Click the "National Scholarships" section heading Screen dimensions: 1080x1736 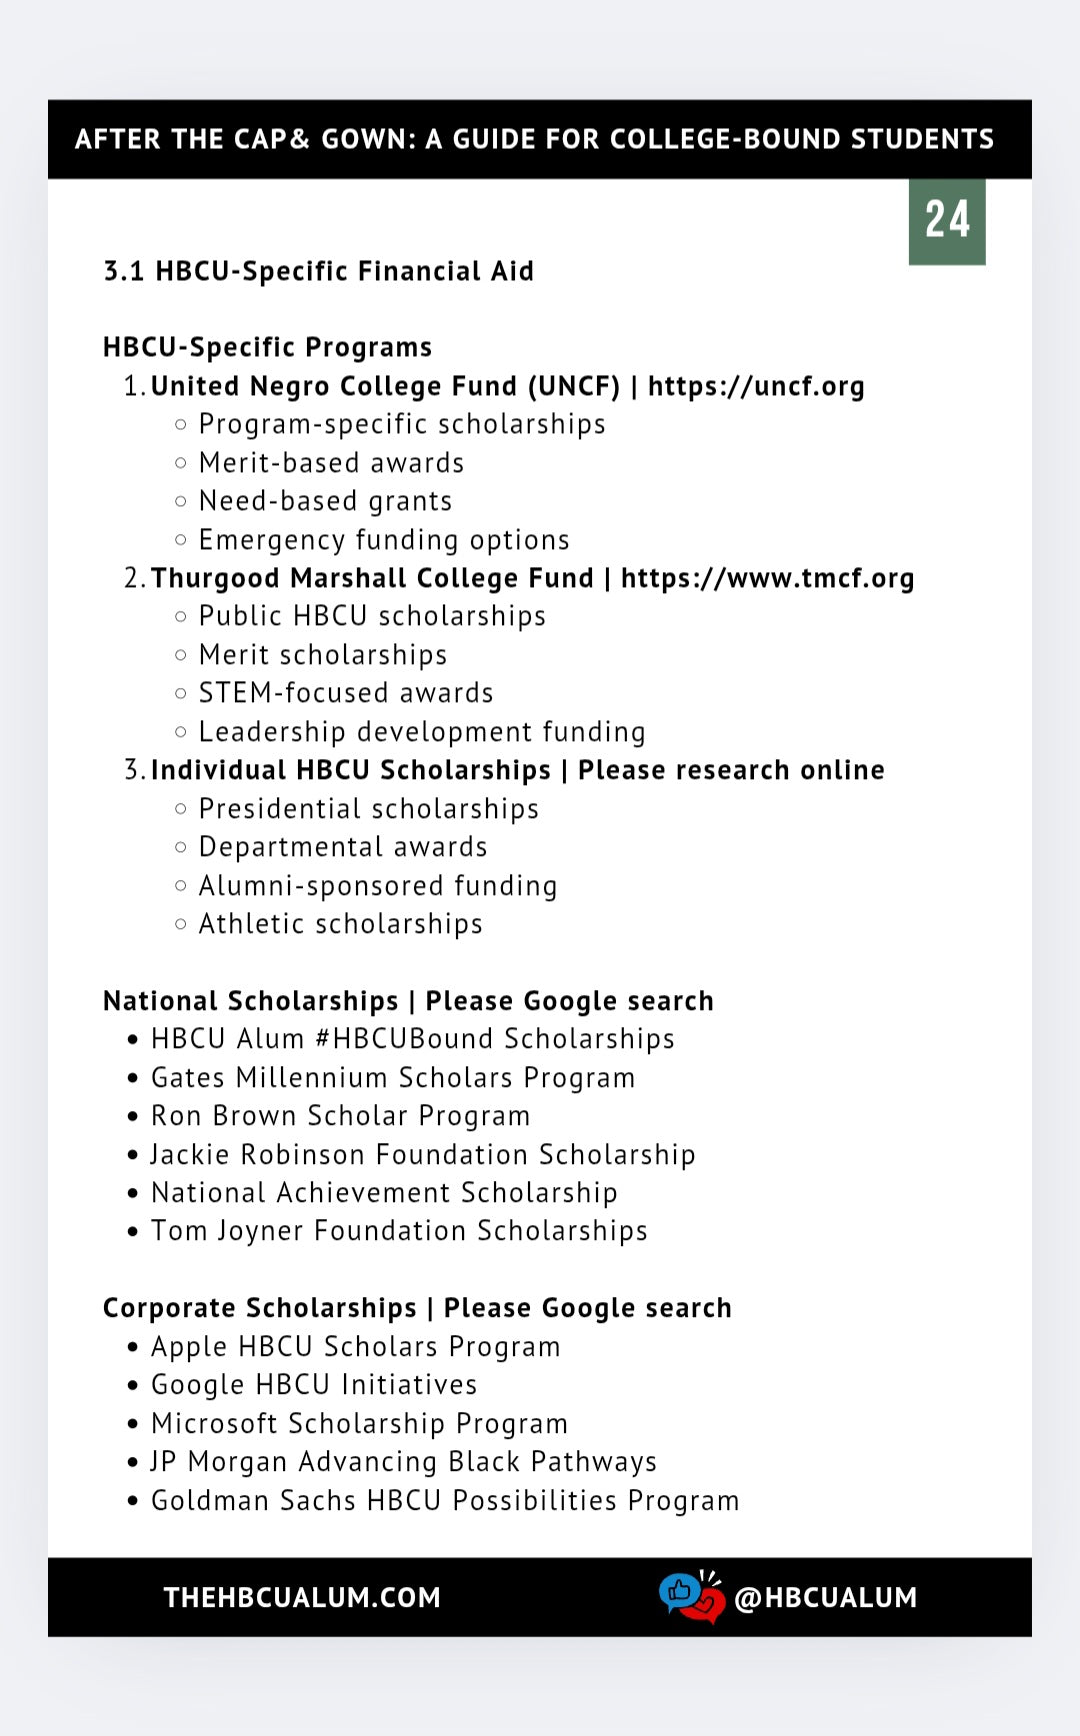point(251,1001)
